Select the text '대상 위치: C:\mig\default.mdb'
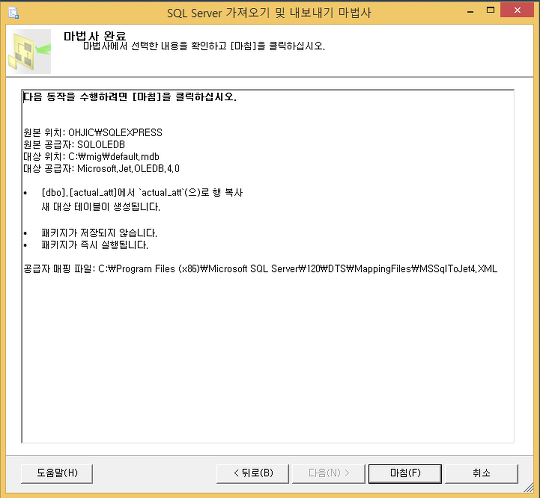Screen dimensions: 540x498 coord(91,157)
